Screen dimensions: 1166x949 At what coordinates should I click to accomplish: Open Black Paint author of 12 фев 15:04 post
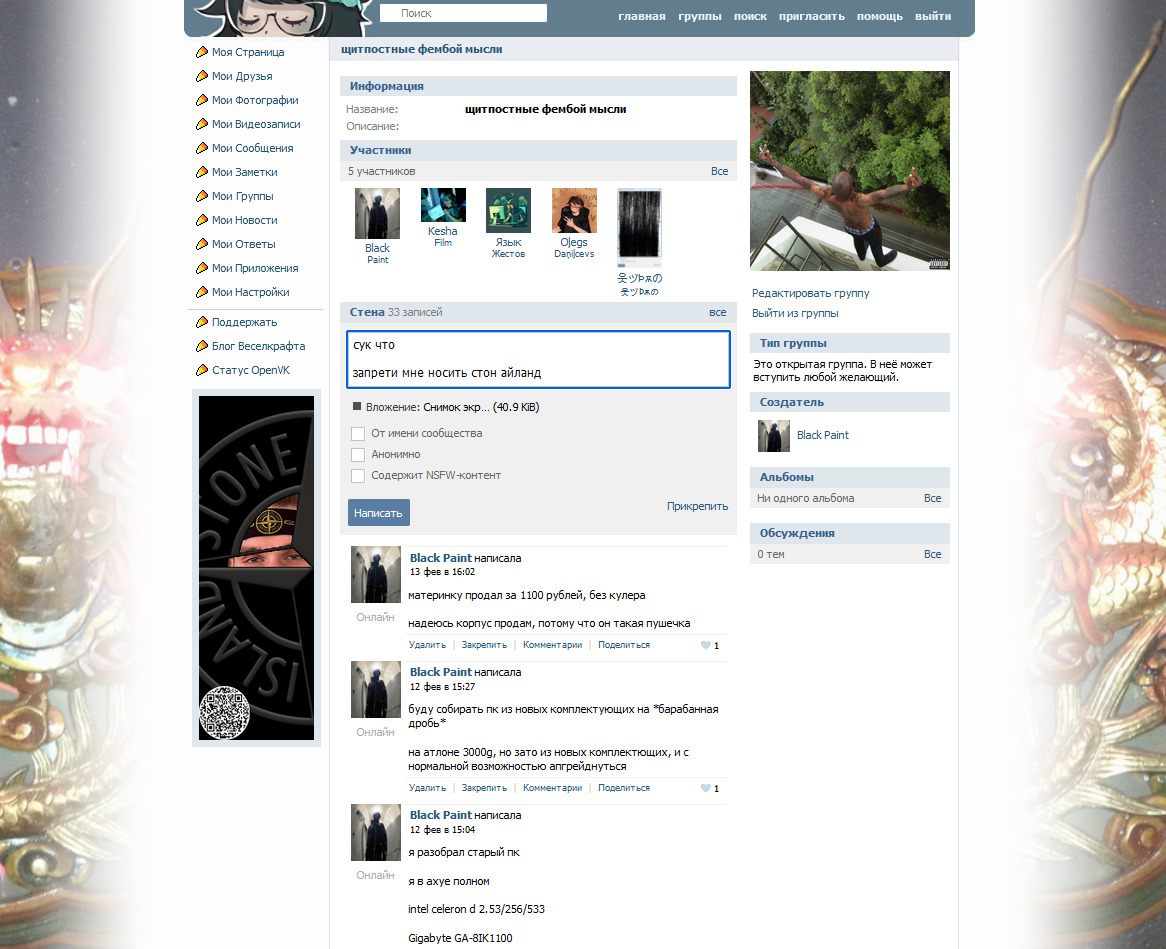tap(441, 815)
